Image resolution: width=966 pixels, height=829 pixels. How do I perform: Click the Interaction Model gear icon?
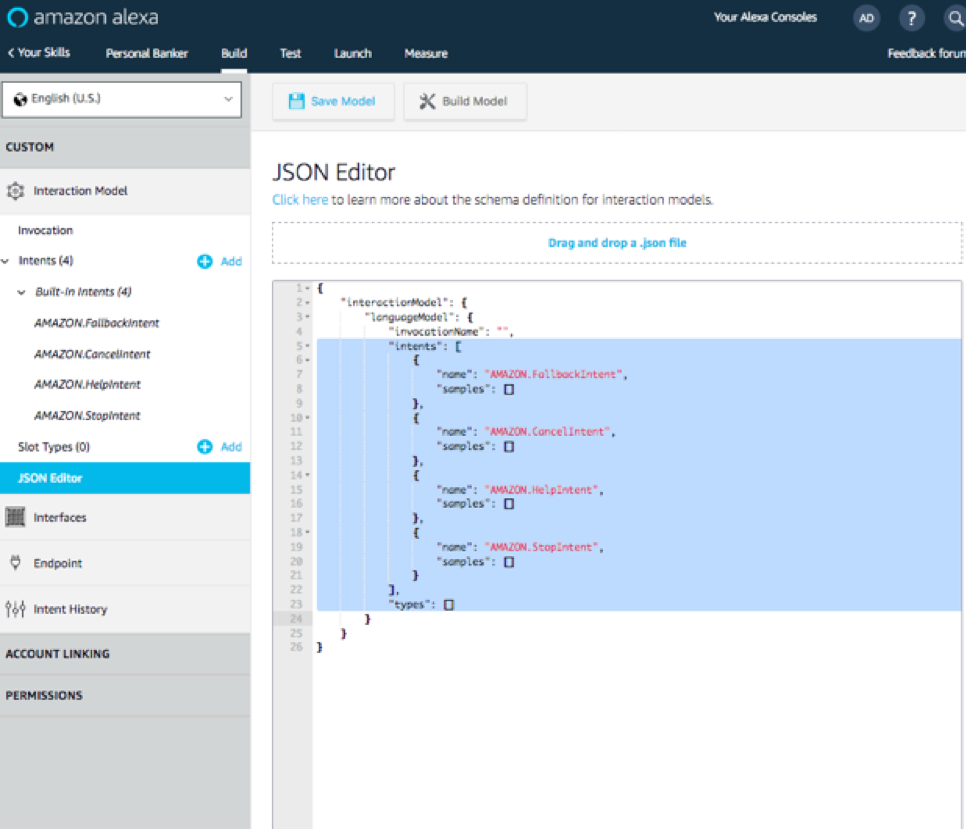pos(15,191)
